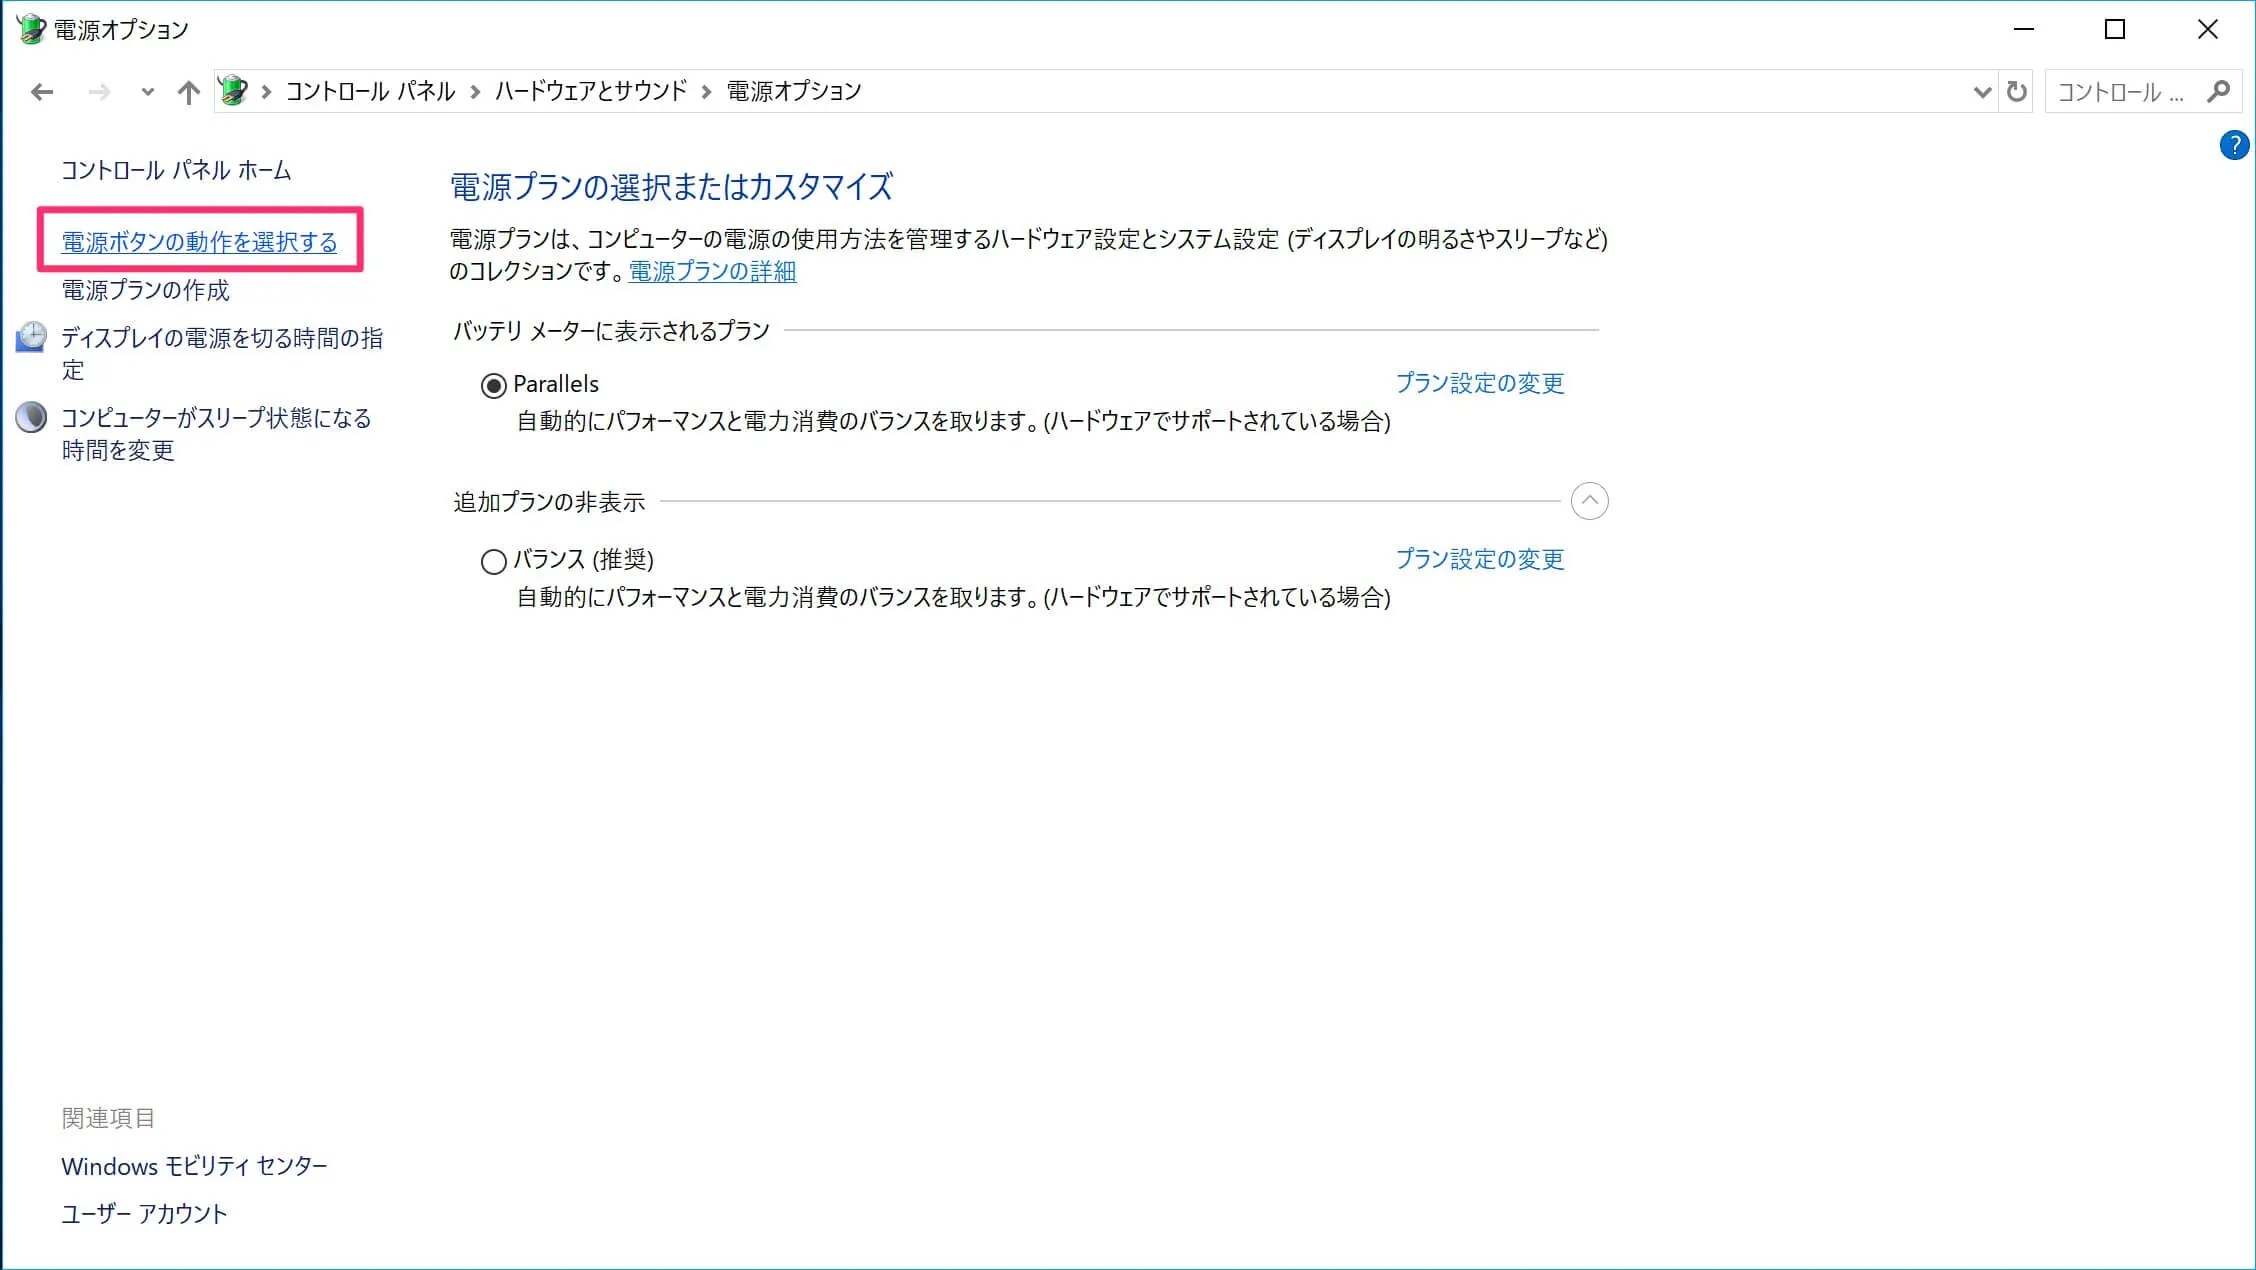Open the 電源プランの詳細 link
The height and width of the screenshot is (1270, 2256).
(x=712, y=271)
